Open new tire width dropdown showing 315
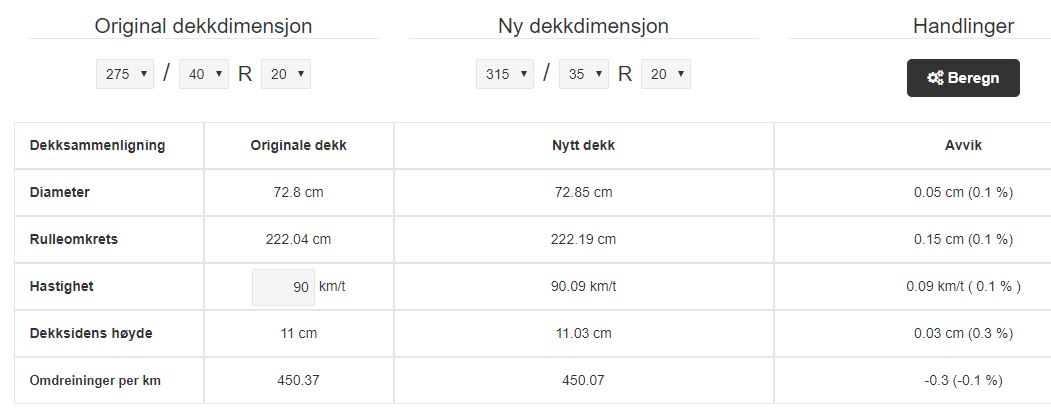Image resolution: width=1051 pixels, height=416 pixels. tap(505, 74)
